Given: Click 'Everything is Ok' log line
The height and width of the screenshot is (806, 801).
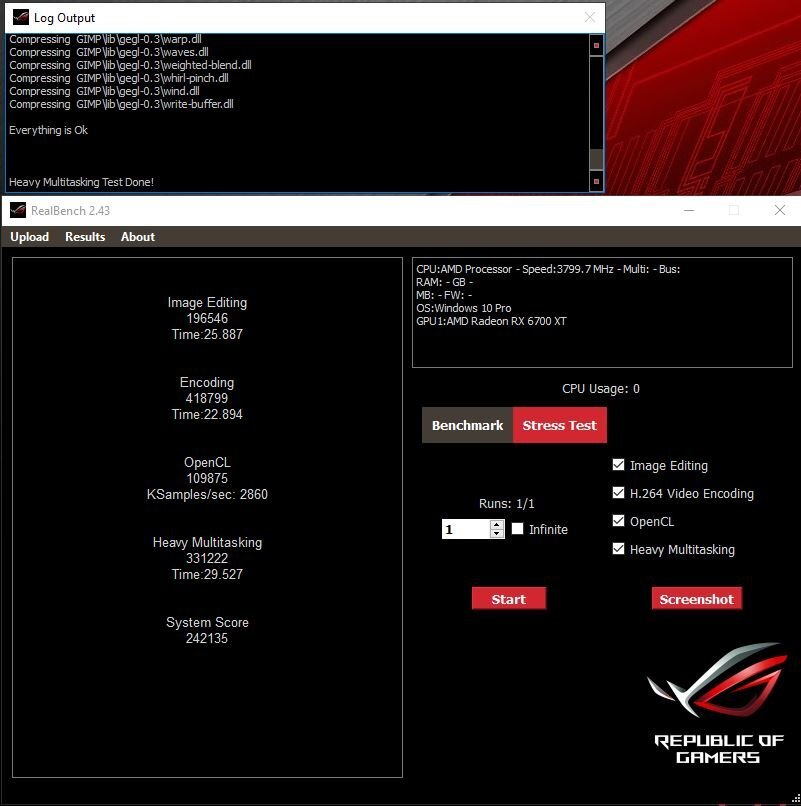Looking at the screenshot, I should point(48,130).
